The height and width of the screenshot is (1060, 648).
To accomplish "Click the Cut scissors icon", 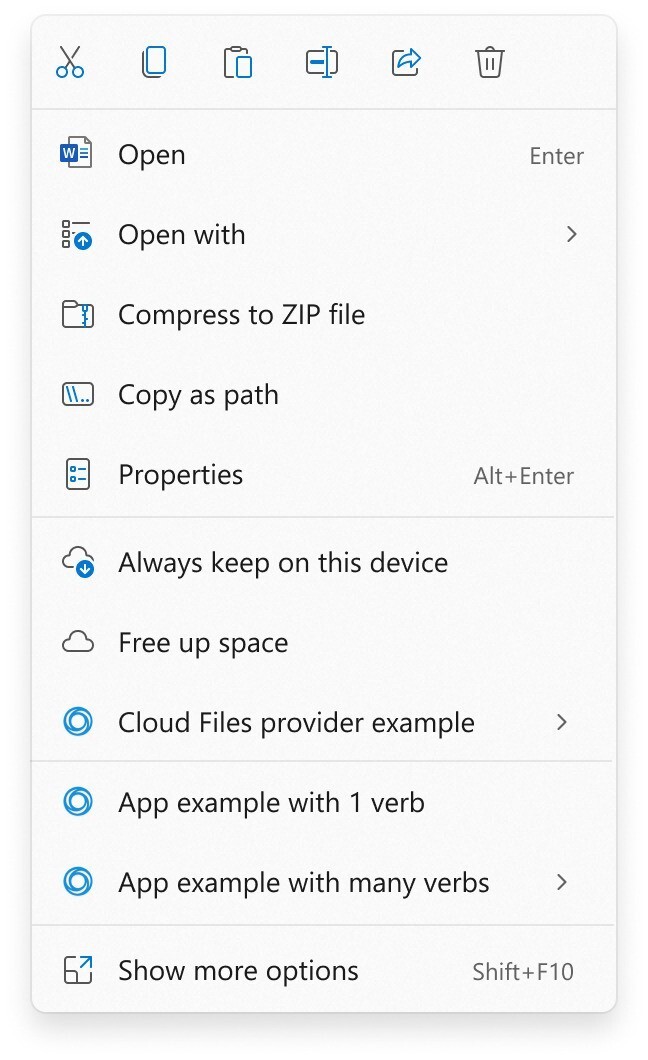I will [x=70, y=63].
